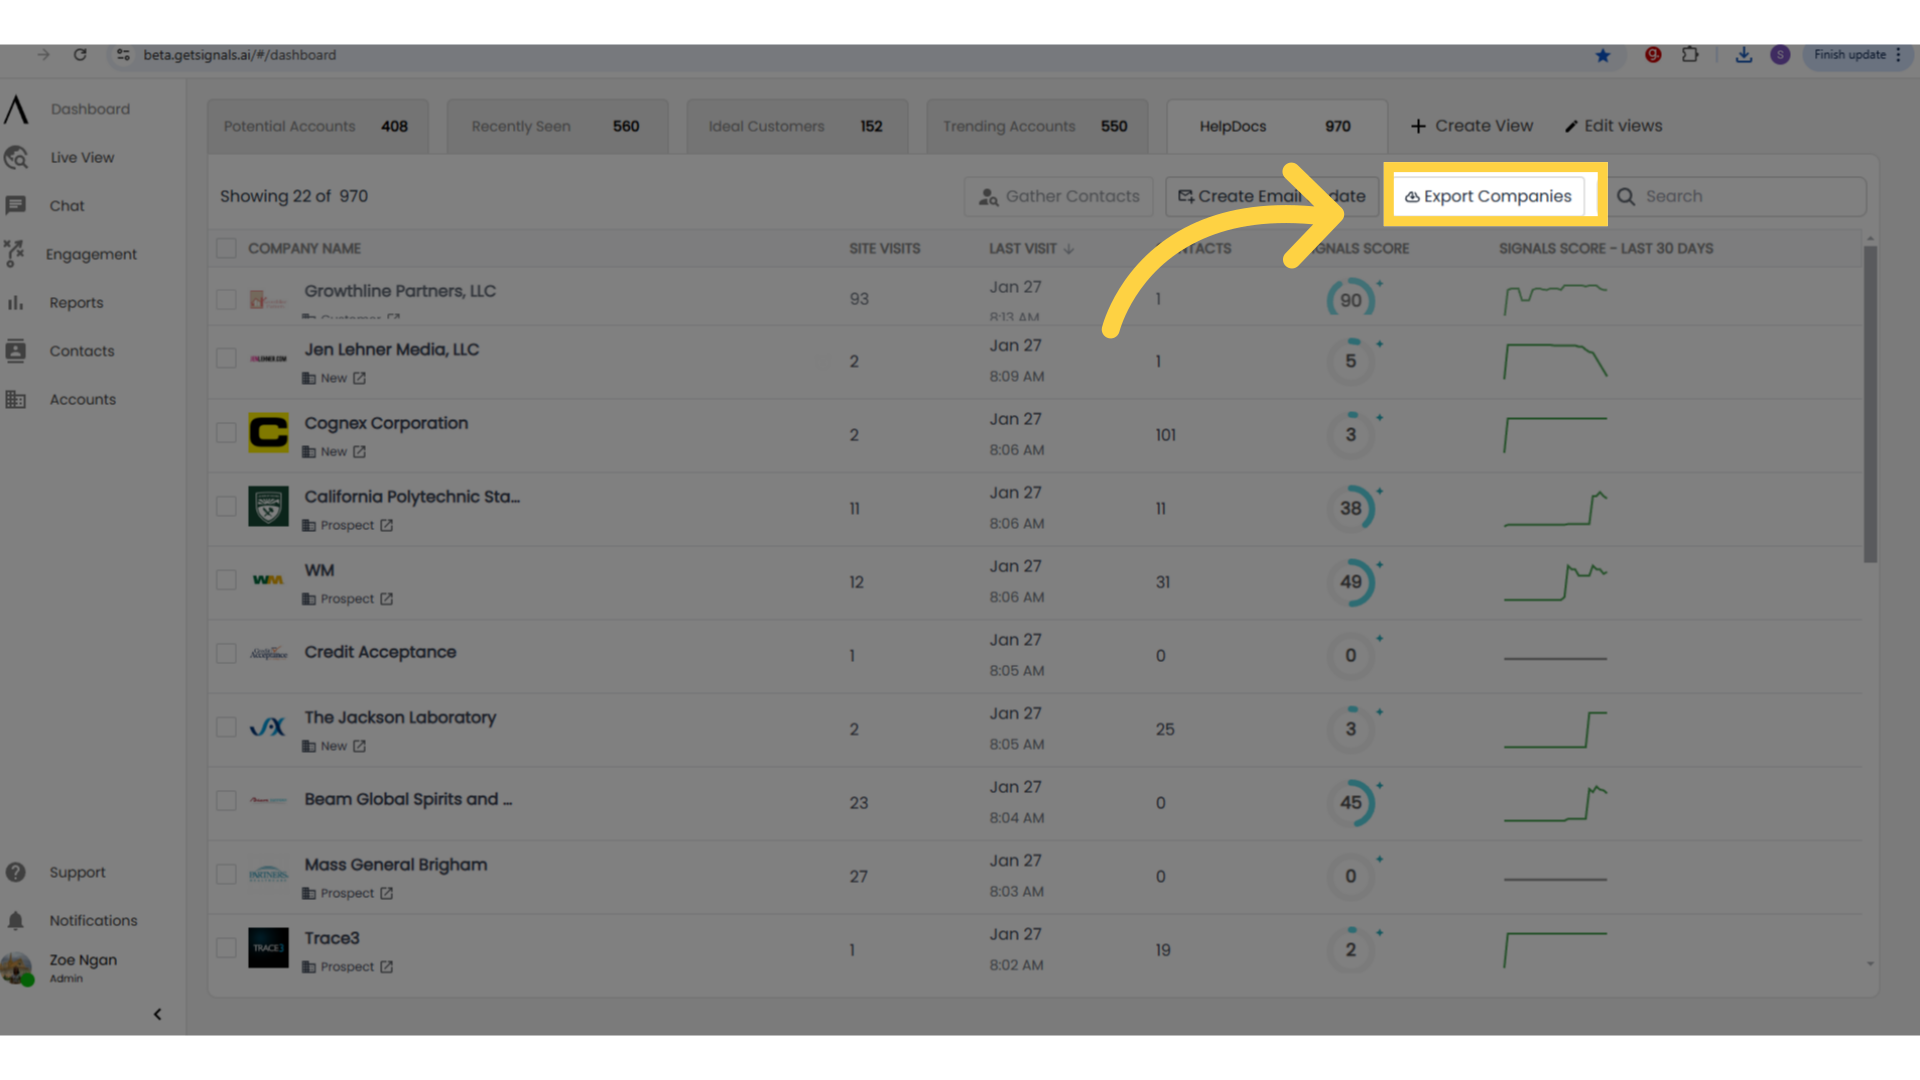Open WM external link icon

click(x=386, y=599)
